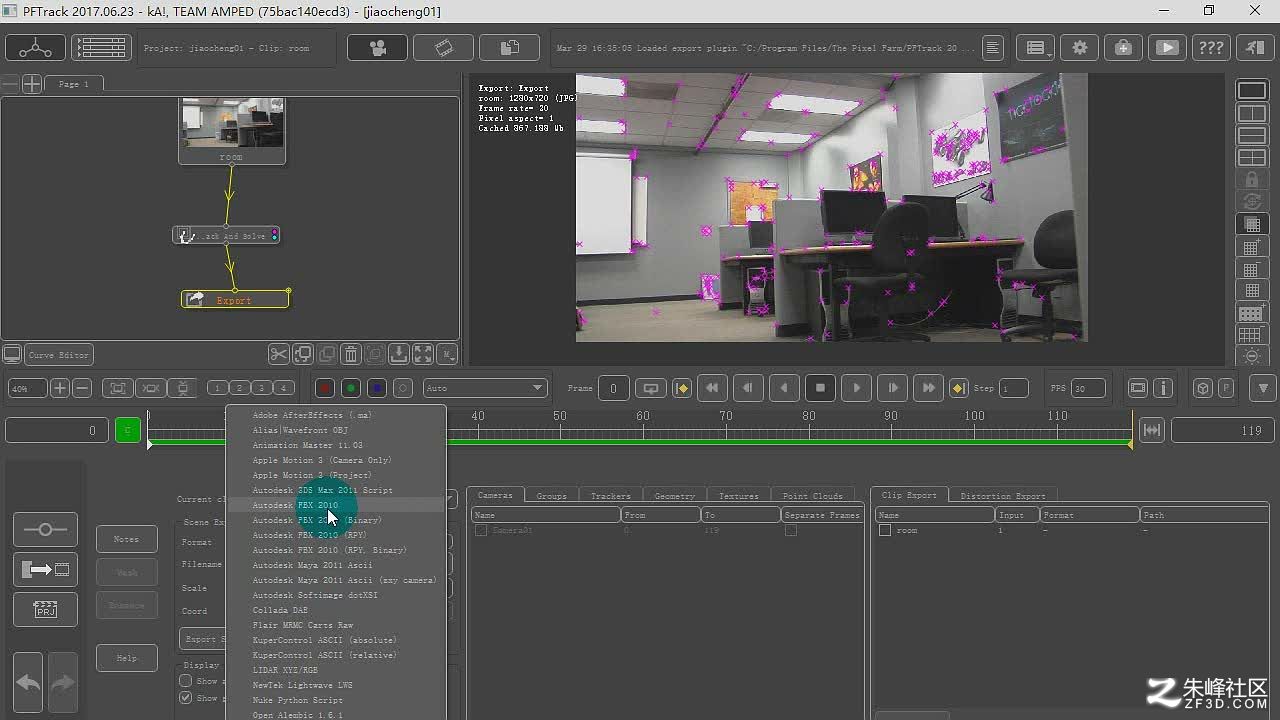Switch to the Trackers tab
This screenshot has height=720, width=1280.
[610, 495]
